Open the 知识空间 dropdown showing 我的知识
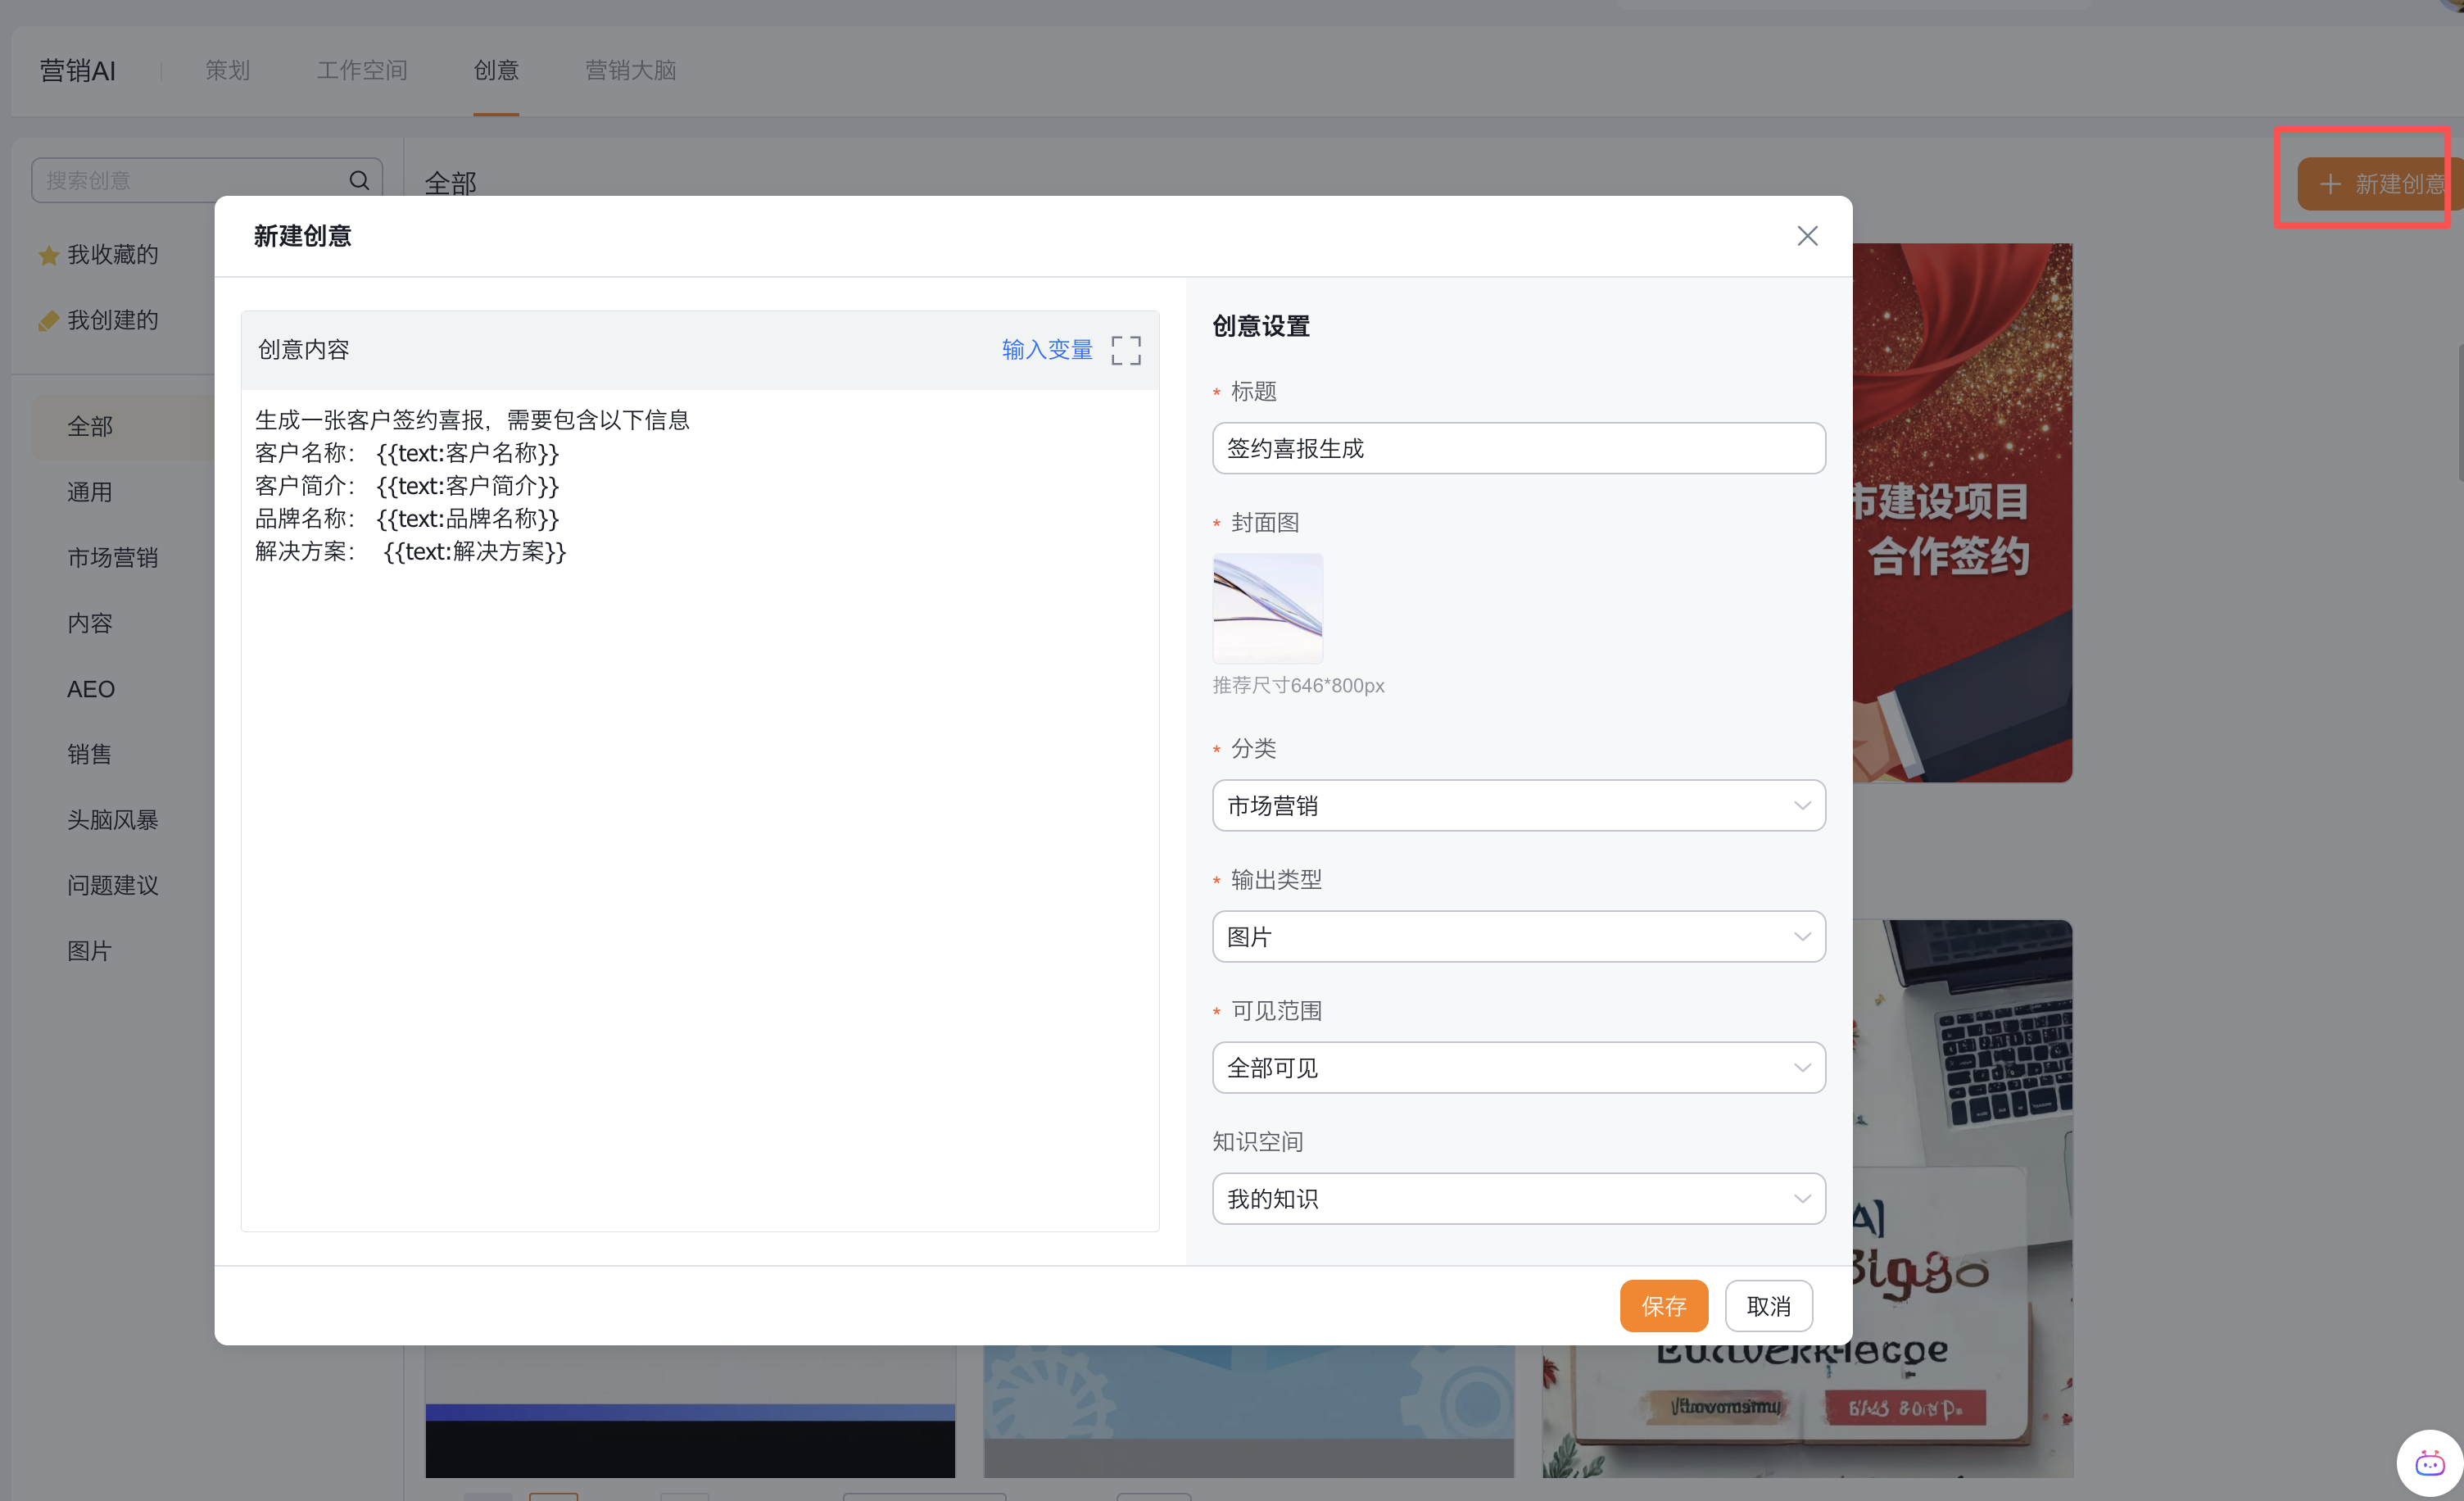 pos(1518,1199)
